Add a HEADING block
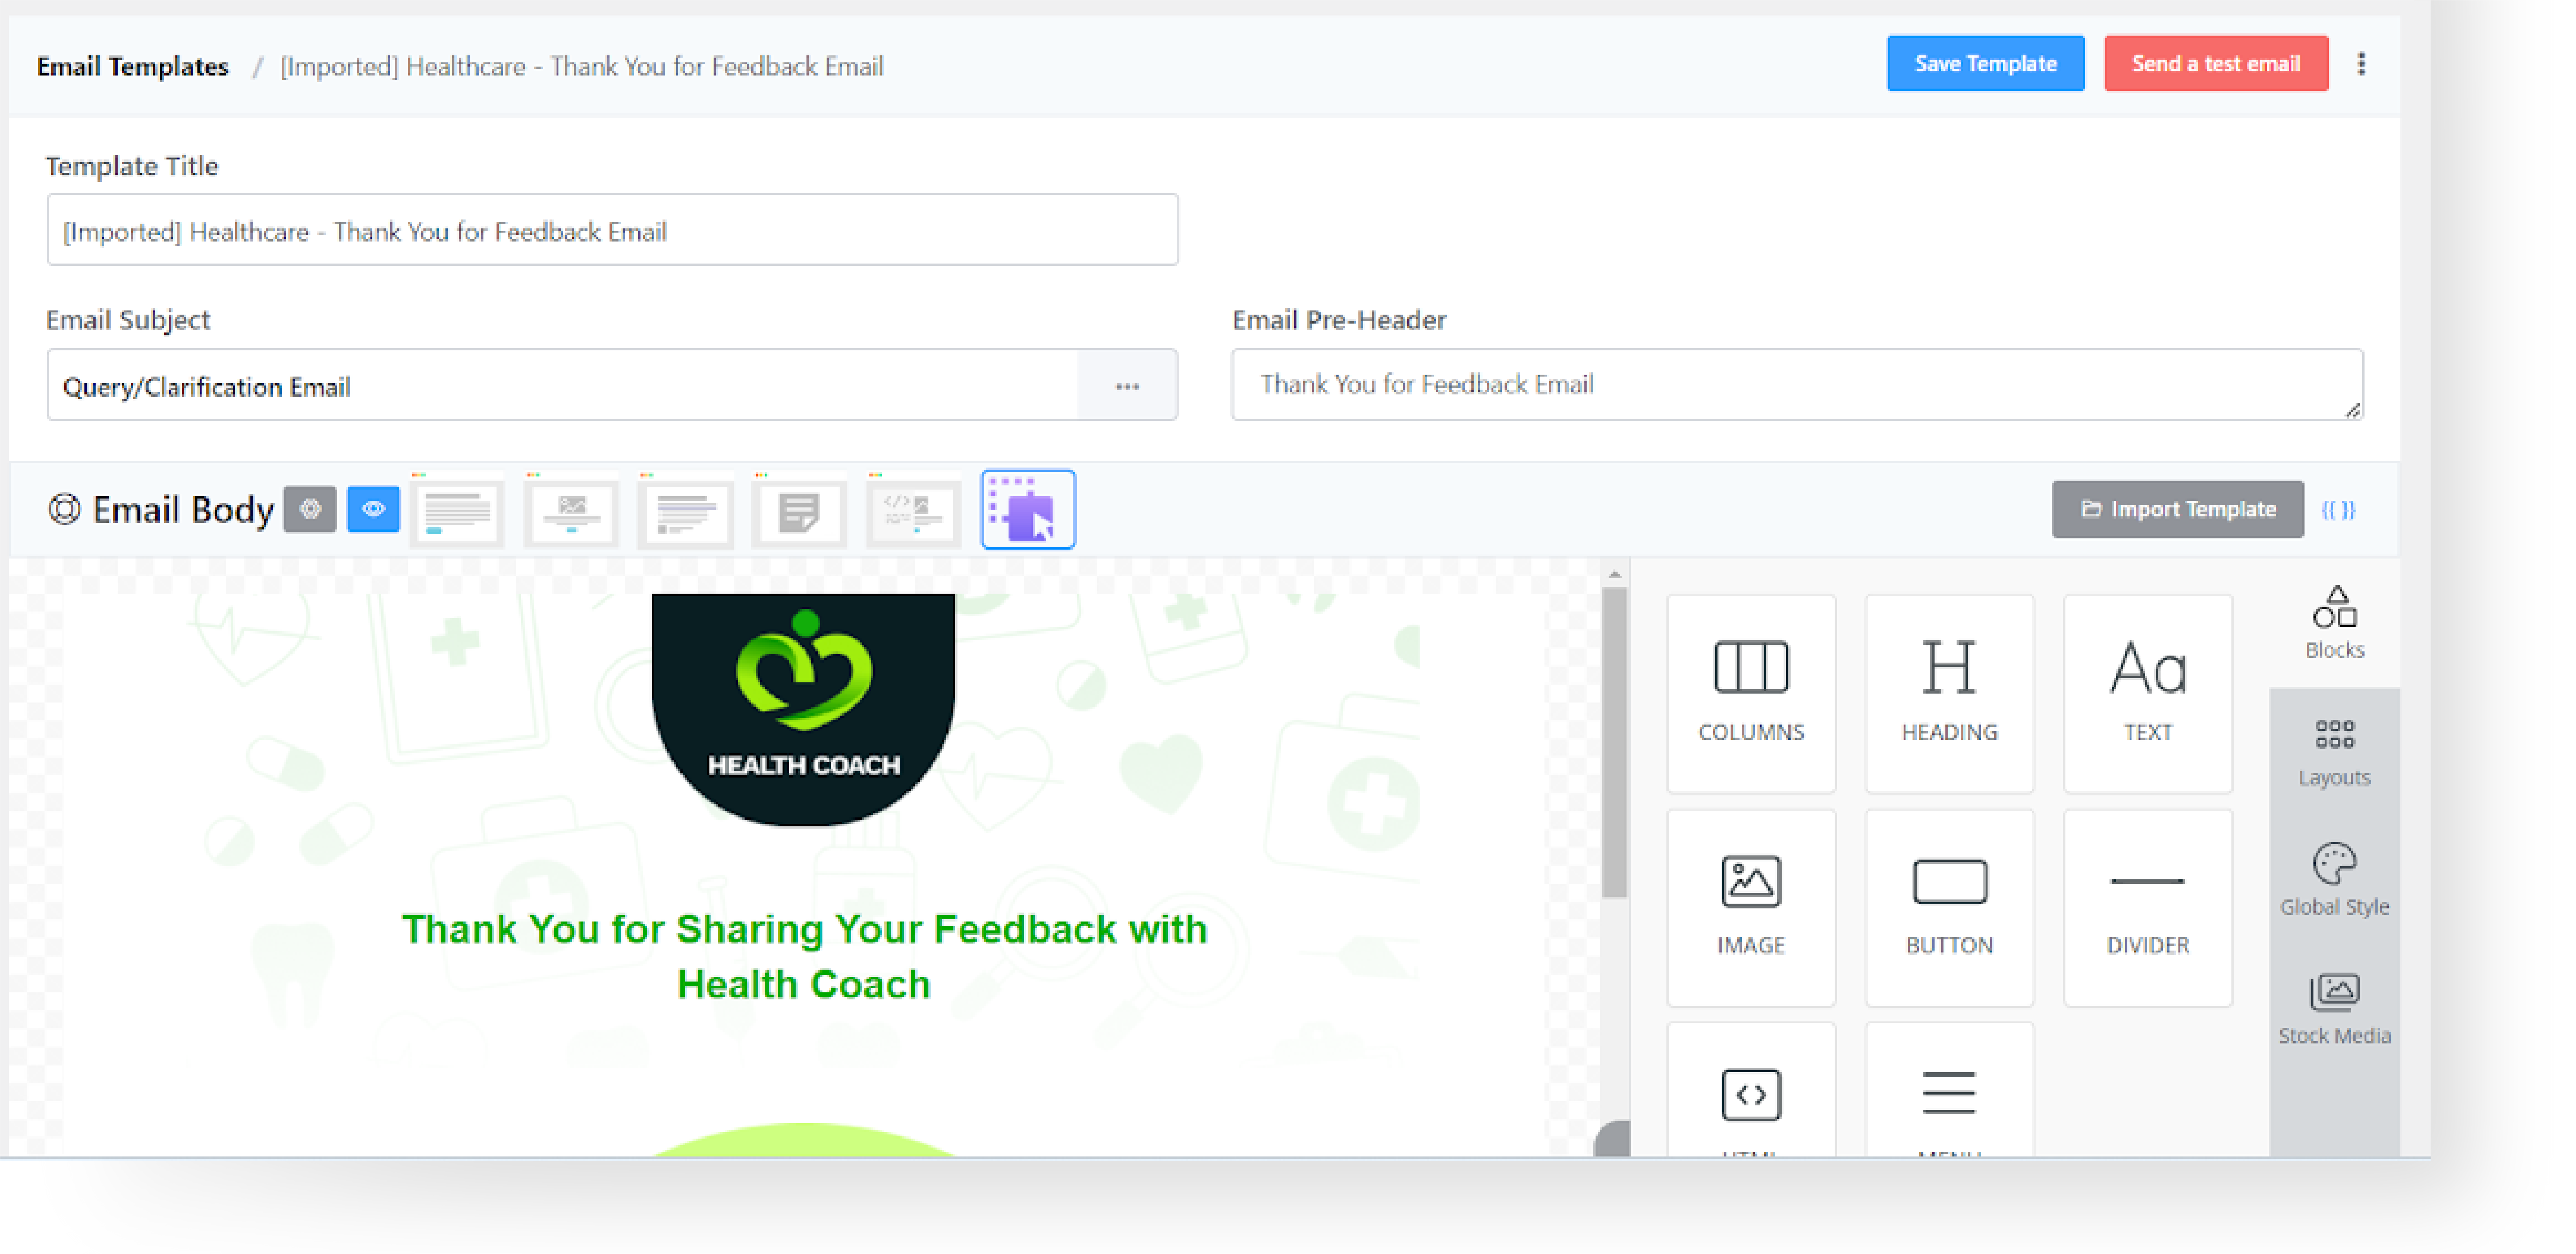Image resolution: width=2576 pixels, height=1254 pixels. tap(1948, 693)
